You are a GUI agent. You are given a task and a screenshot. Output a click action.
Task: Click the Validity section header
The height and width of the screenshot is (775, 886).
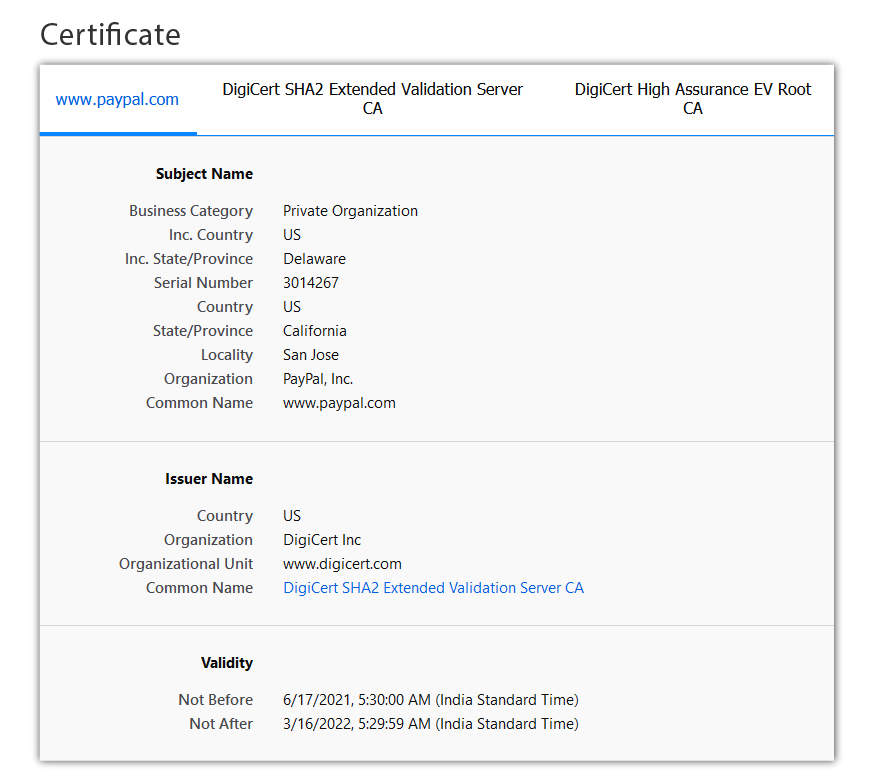point(227,663)
